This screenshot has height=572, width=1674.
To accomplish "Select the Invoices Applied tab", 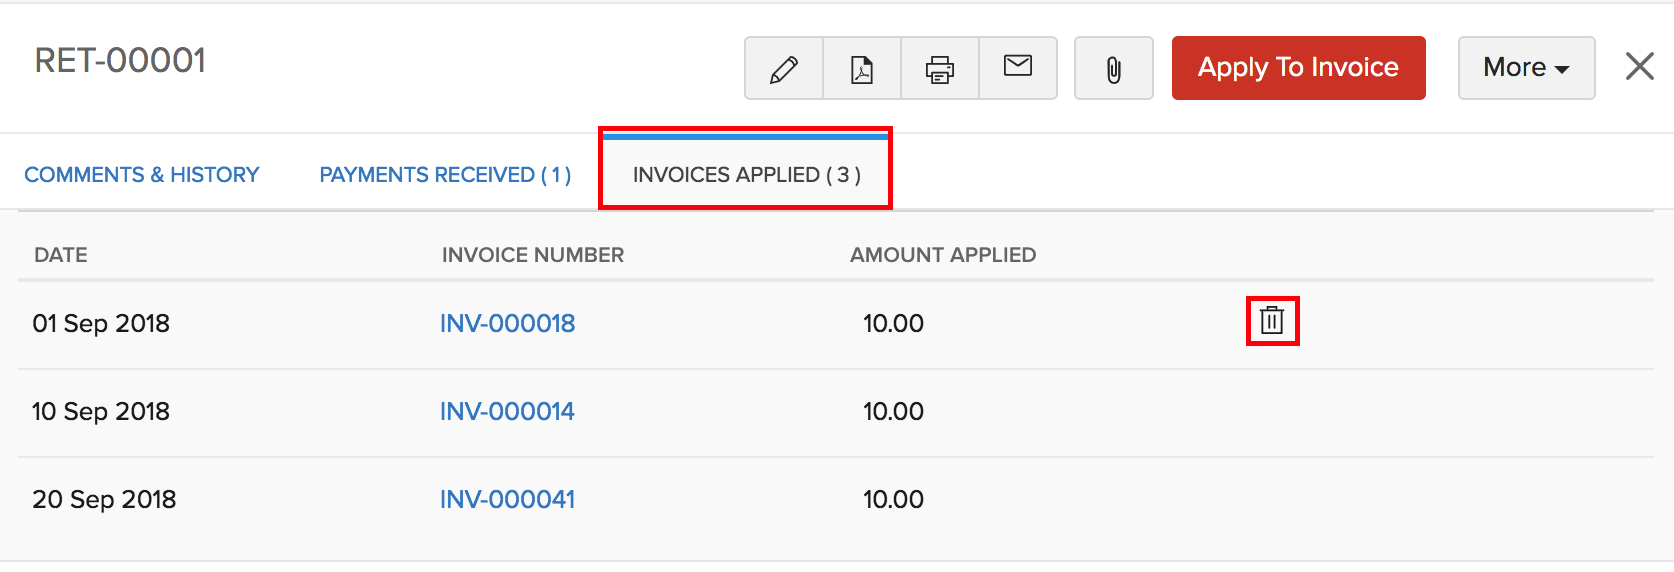I will [x=746, y=175].
